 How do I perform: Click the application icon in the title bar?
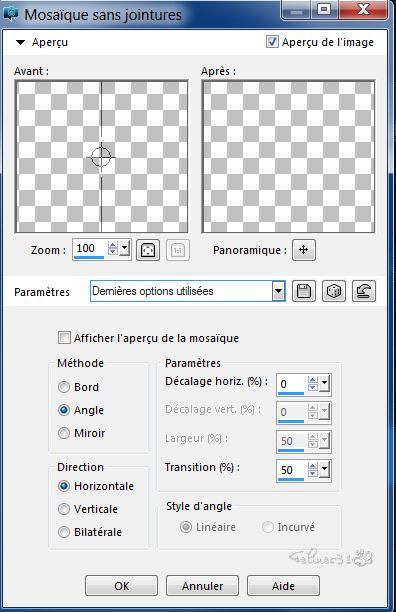[11, 14]
